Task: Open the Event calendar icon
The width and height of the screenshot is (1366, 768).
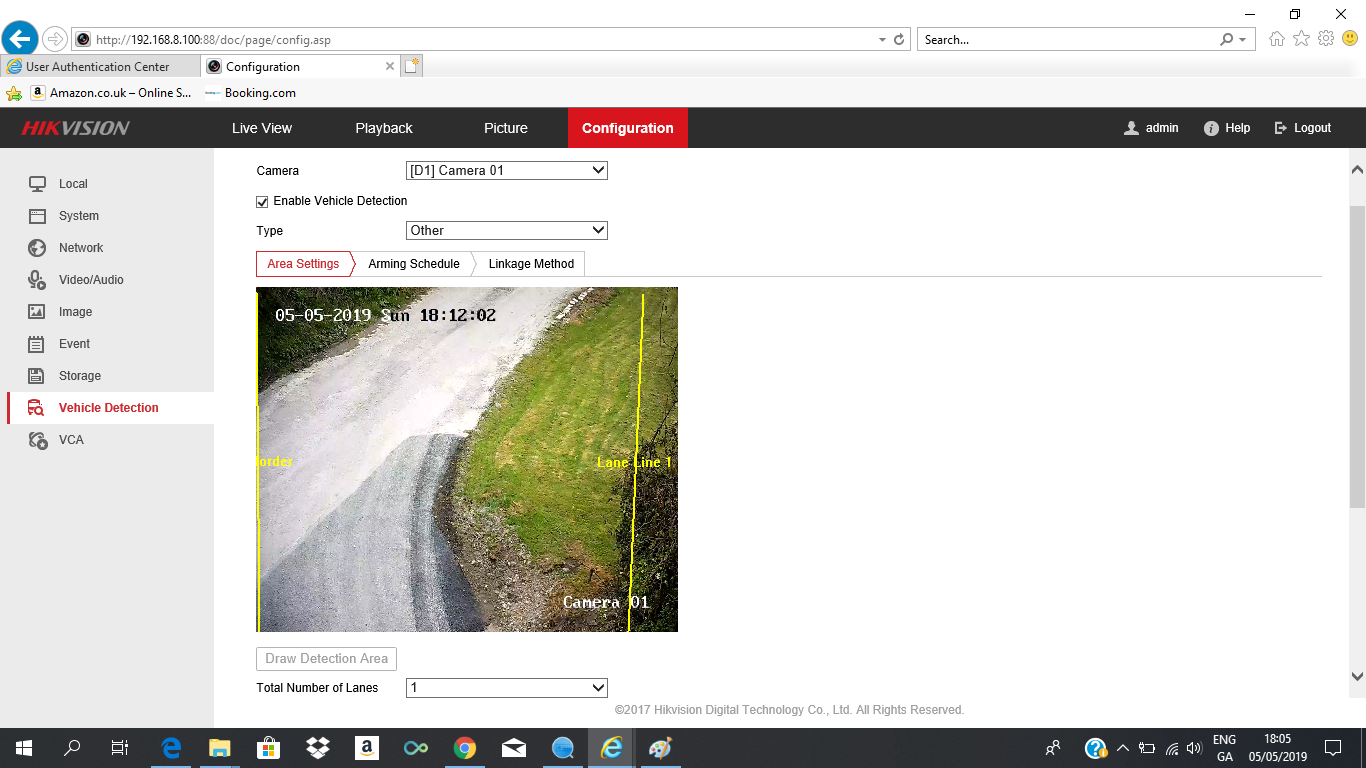Action: click(x=37, y=344)
